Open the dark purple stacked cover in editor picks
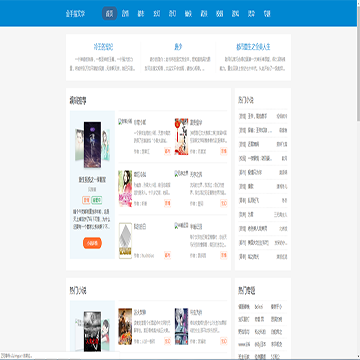The width and height of the screenshot is (360, 360). click(92, 145)
